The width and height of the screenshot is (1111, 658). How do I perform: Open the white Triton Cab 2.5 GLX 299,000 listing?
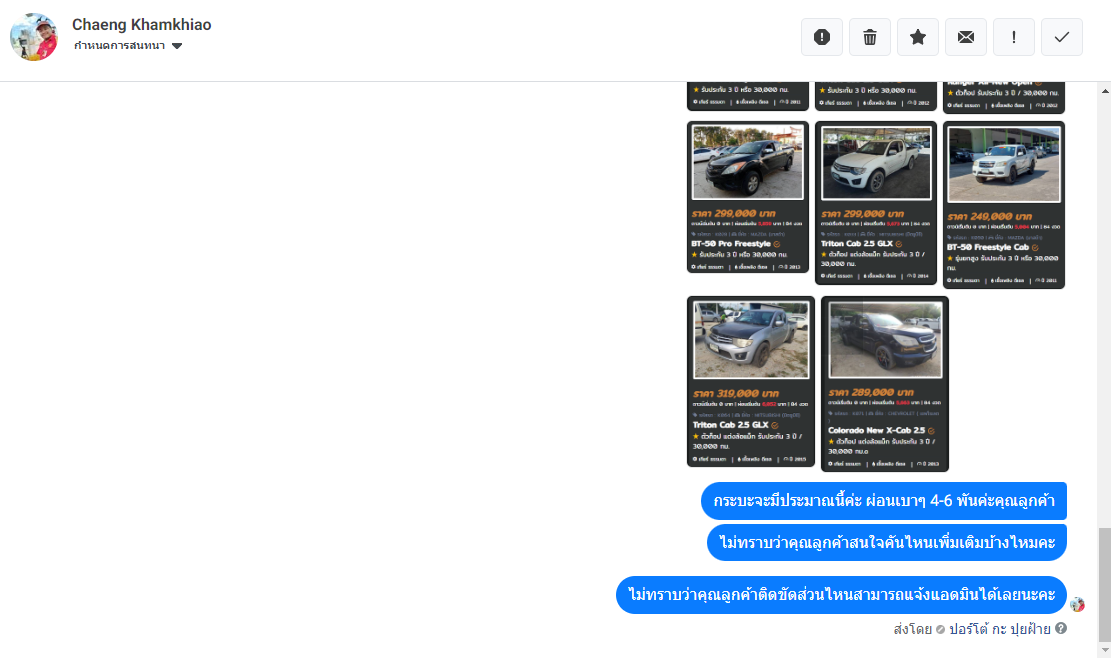point(876,203)
